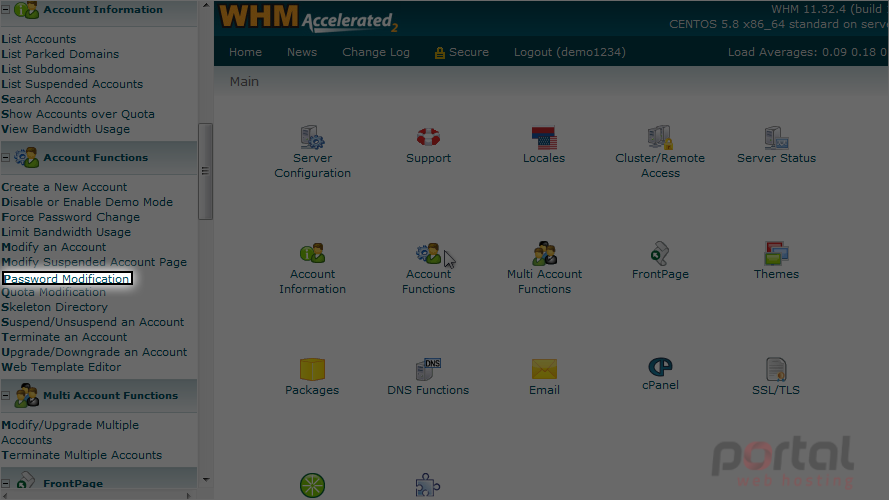Go to Home in the top navigation

click(x=245, y=52)
